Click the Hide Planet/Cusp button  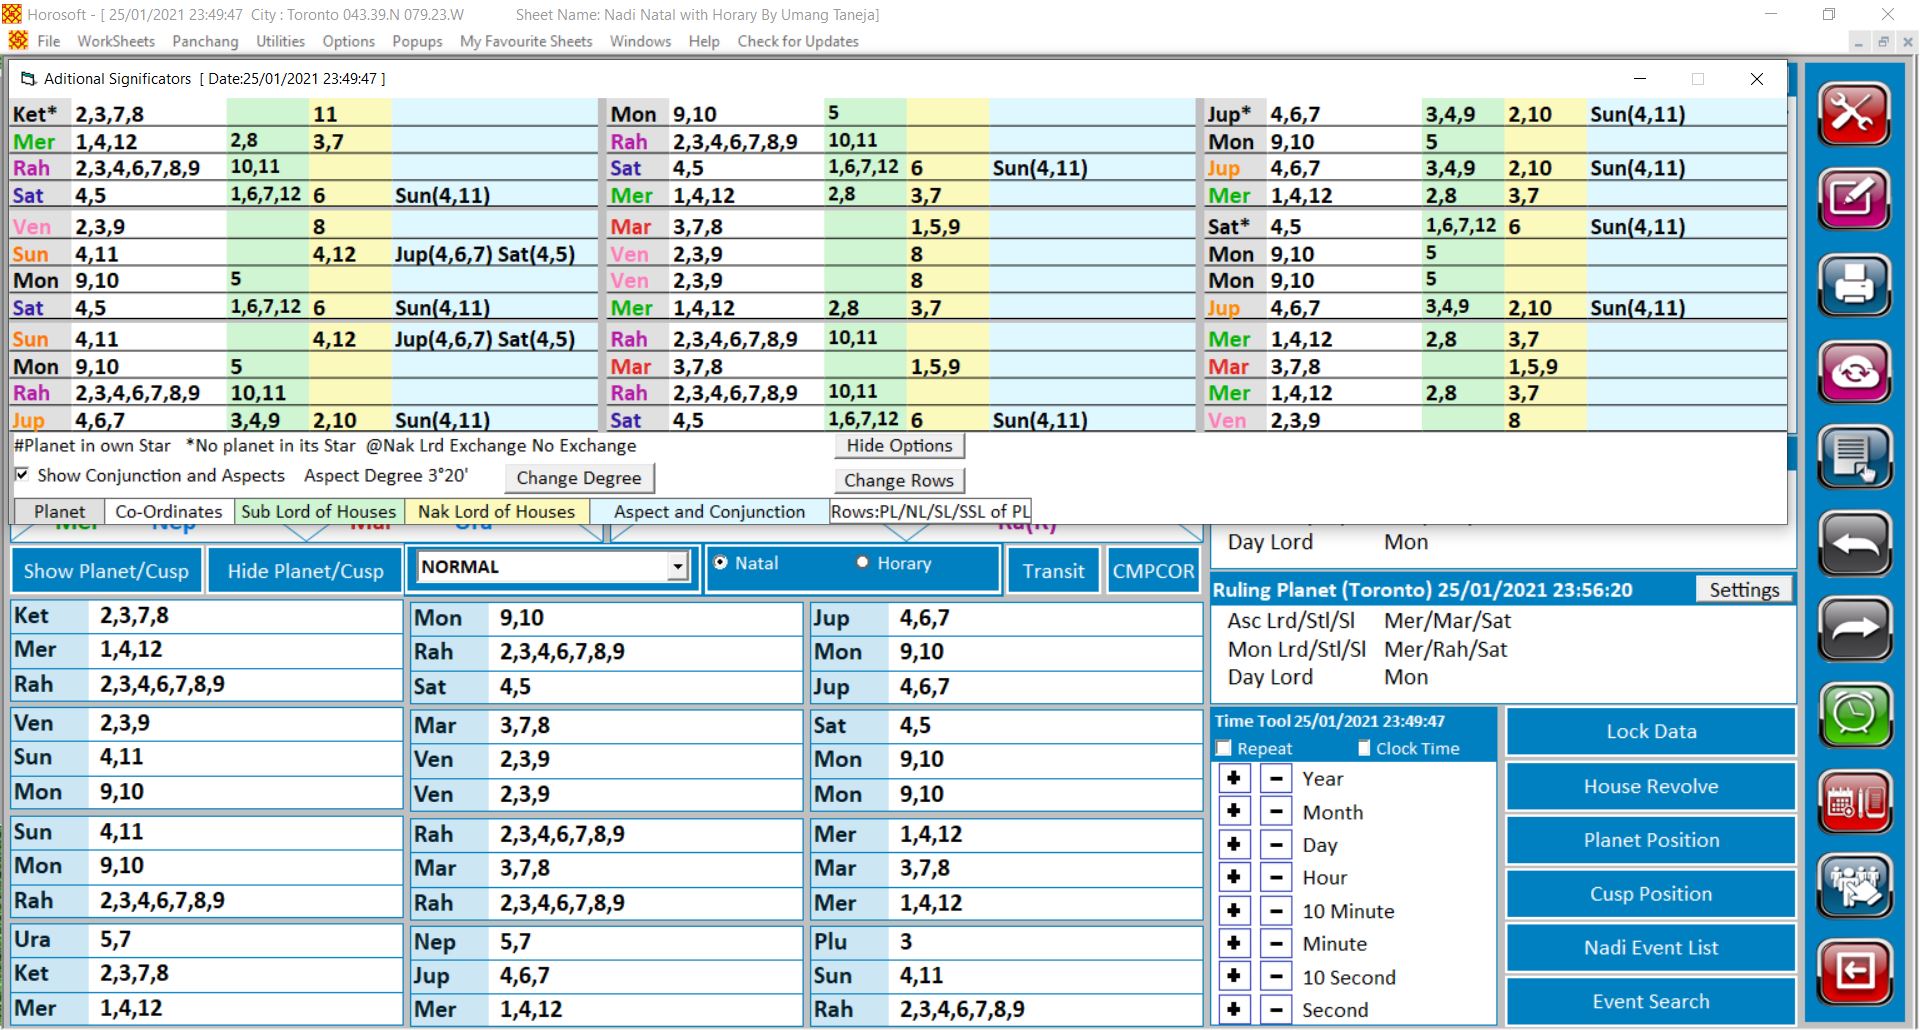click(x=305, y=571)
